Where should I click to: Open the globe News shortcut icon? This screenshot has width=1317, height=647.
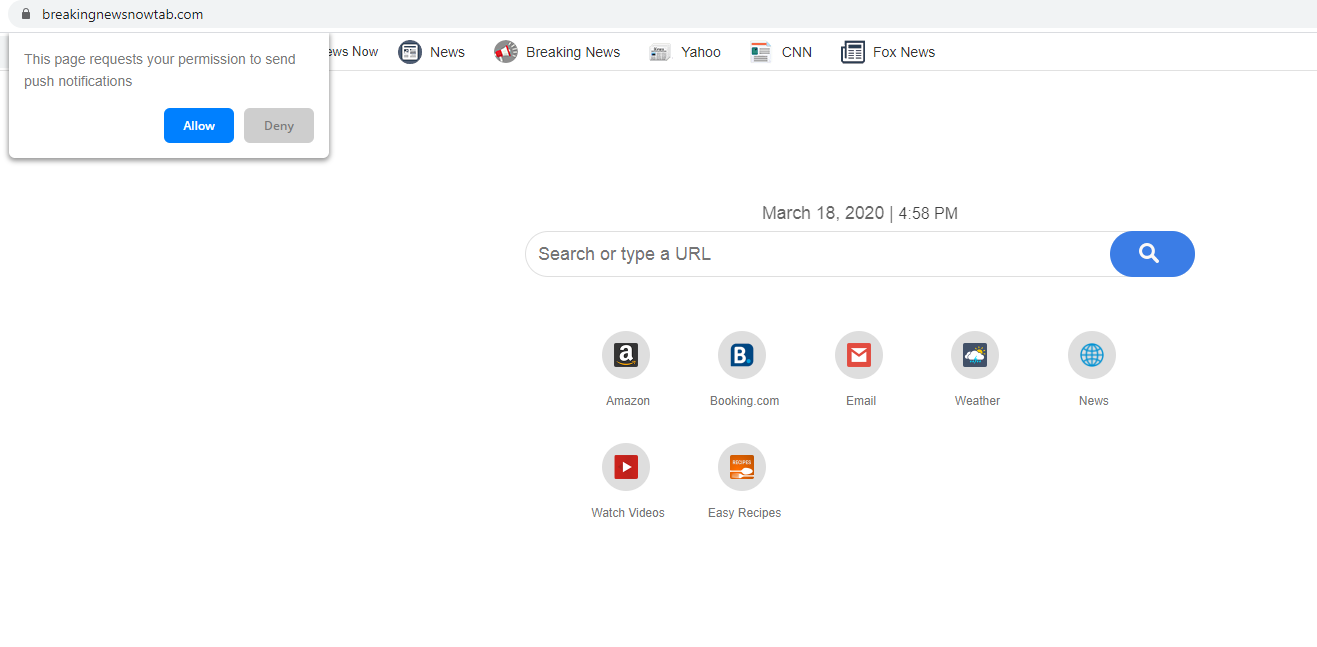pos(1092,355)
